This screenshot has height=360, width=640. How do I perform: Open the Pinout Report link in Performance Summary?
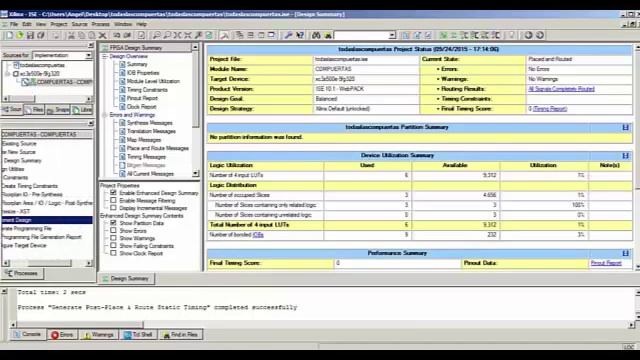[606, 263]
